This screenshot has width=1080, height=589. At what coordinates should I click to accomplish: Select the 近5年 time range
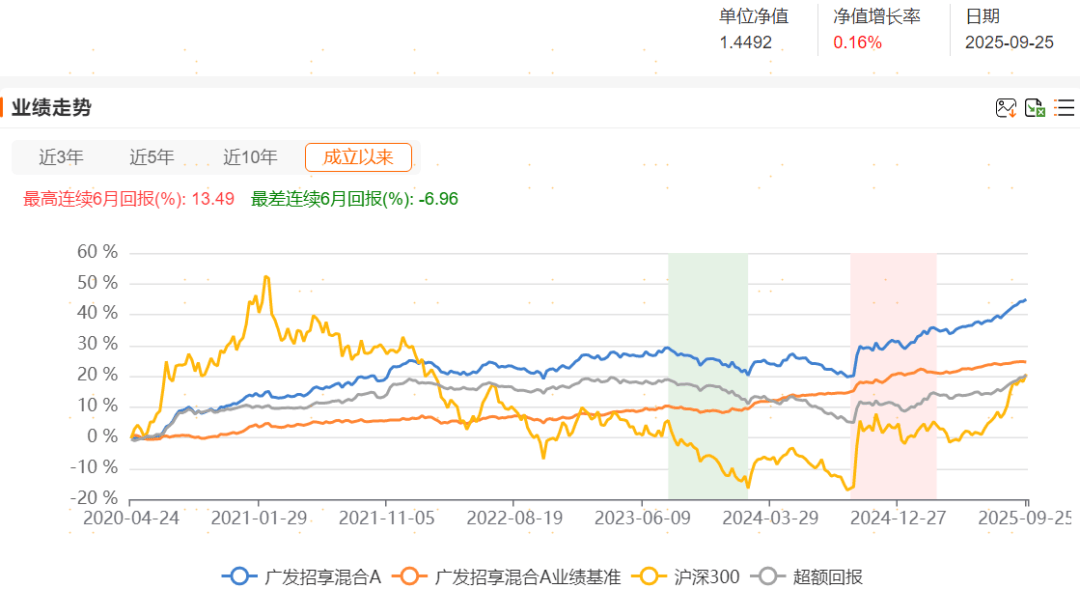[x=152, y=157]
